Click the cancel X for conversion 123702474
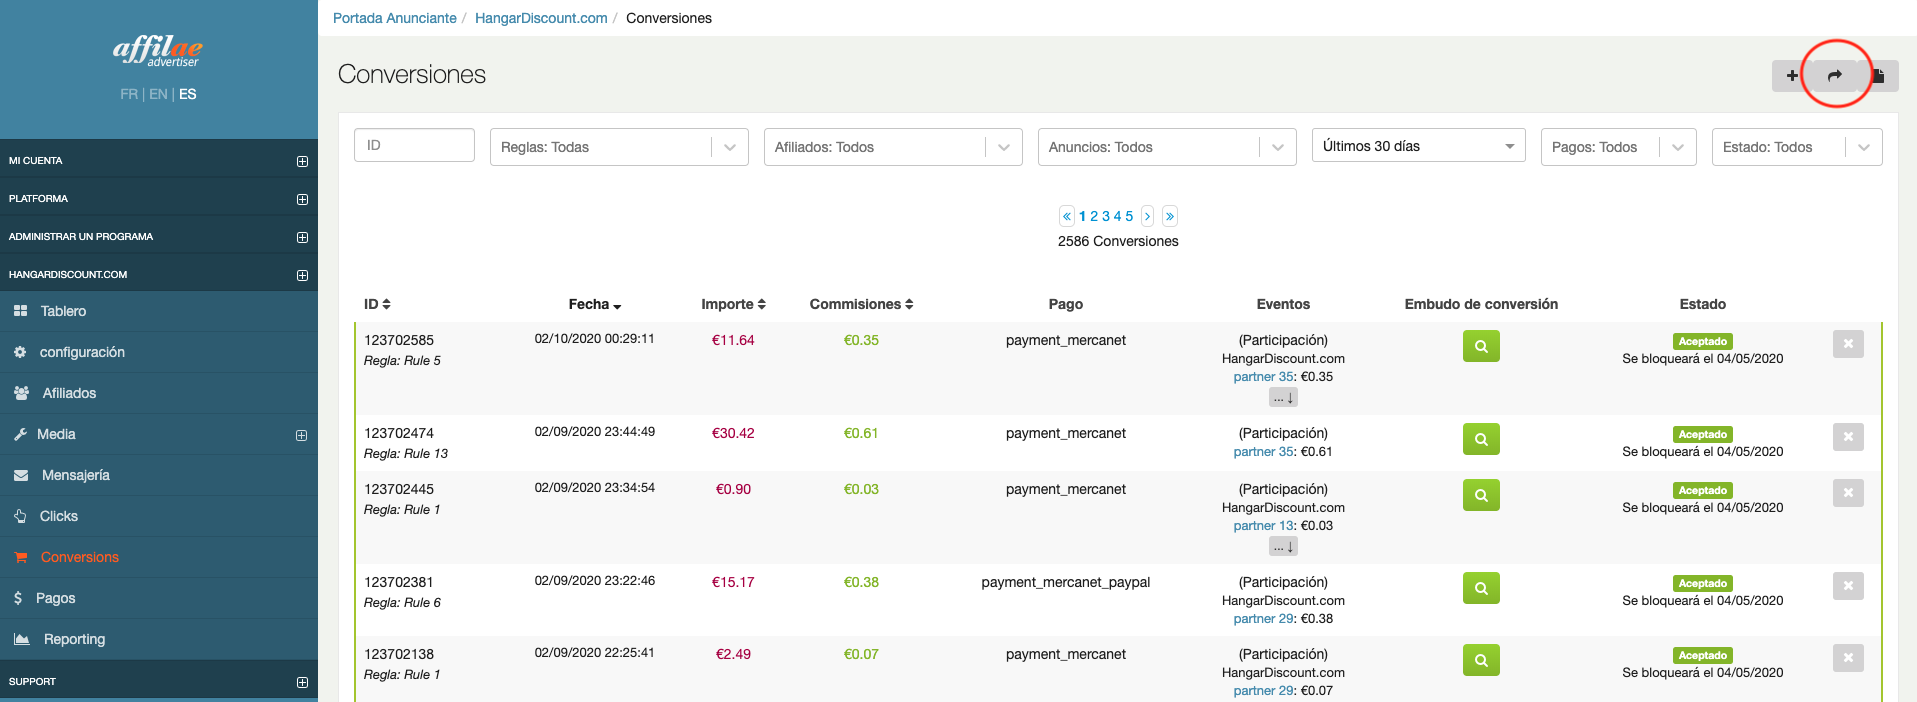Image resolution: width=1917 pixels, height=702 pixels. pyautogui.click(x=1848, y=437)
